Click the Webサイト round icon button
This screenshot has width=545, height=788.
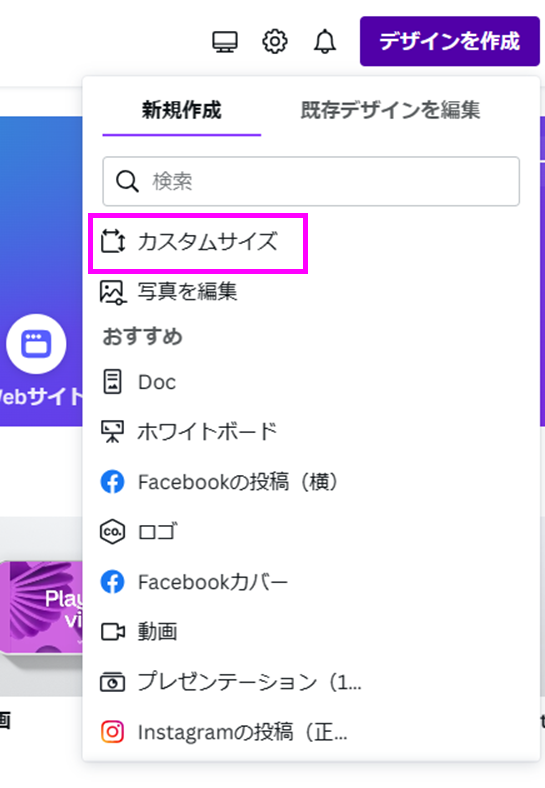36,344
